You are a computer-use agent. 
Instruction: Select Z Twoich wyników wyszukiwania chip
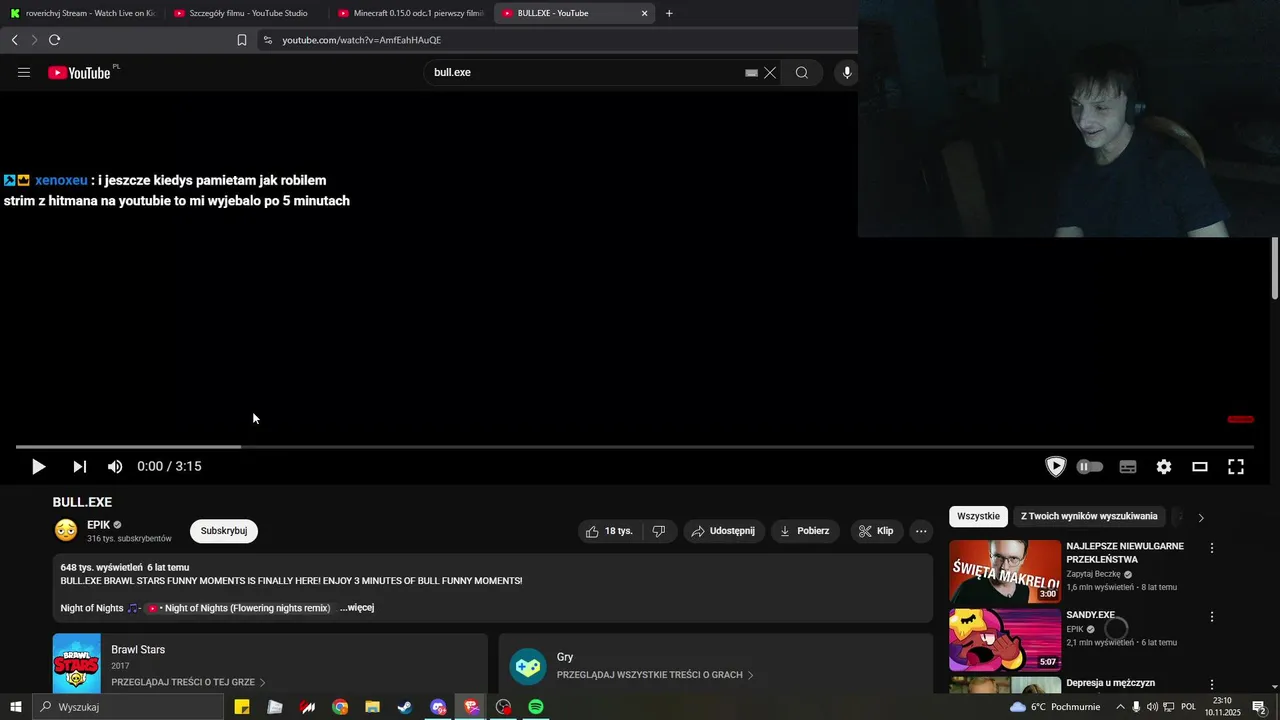tap(1089, 516)
